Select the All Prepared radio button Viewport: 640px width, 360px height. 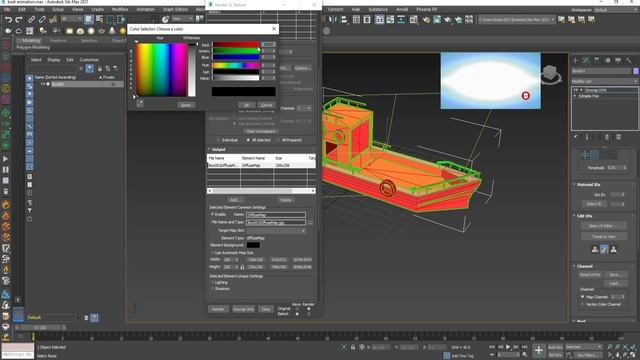[x=278, y=140]
